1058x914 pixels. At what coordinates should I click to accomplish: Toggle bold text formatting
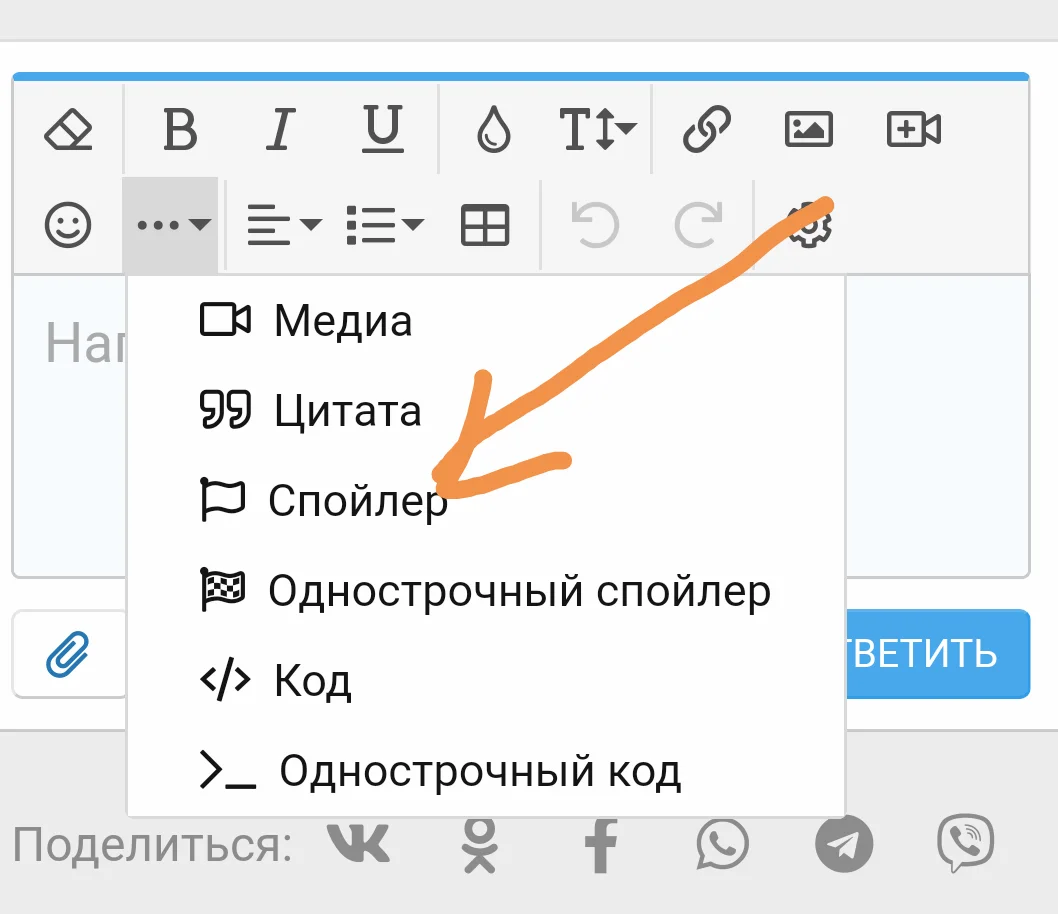[180, 128]
